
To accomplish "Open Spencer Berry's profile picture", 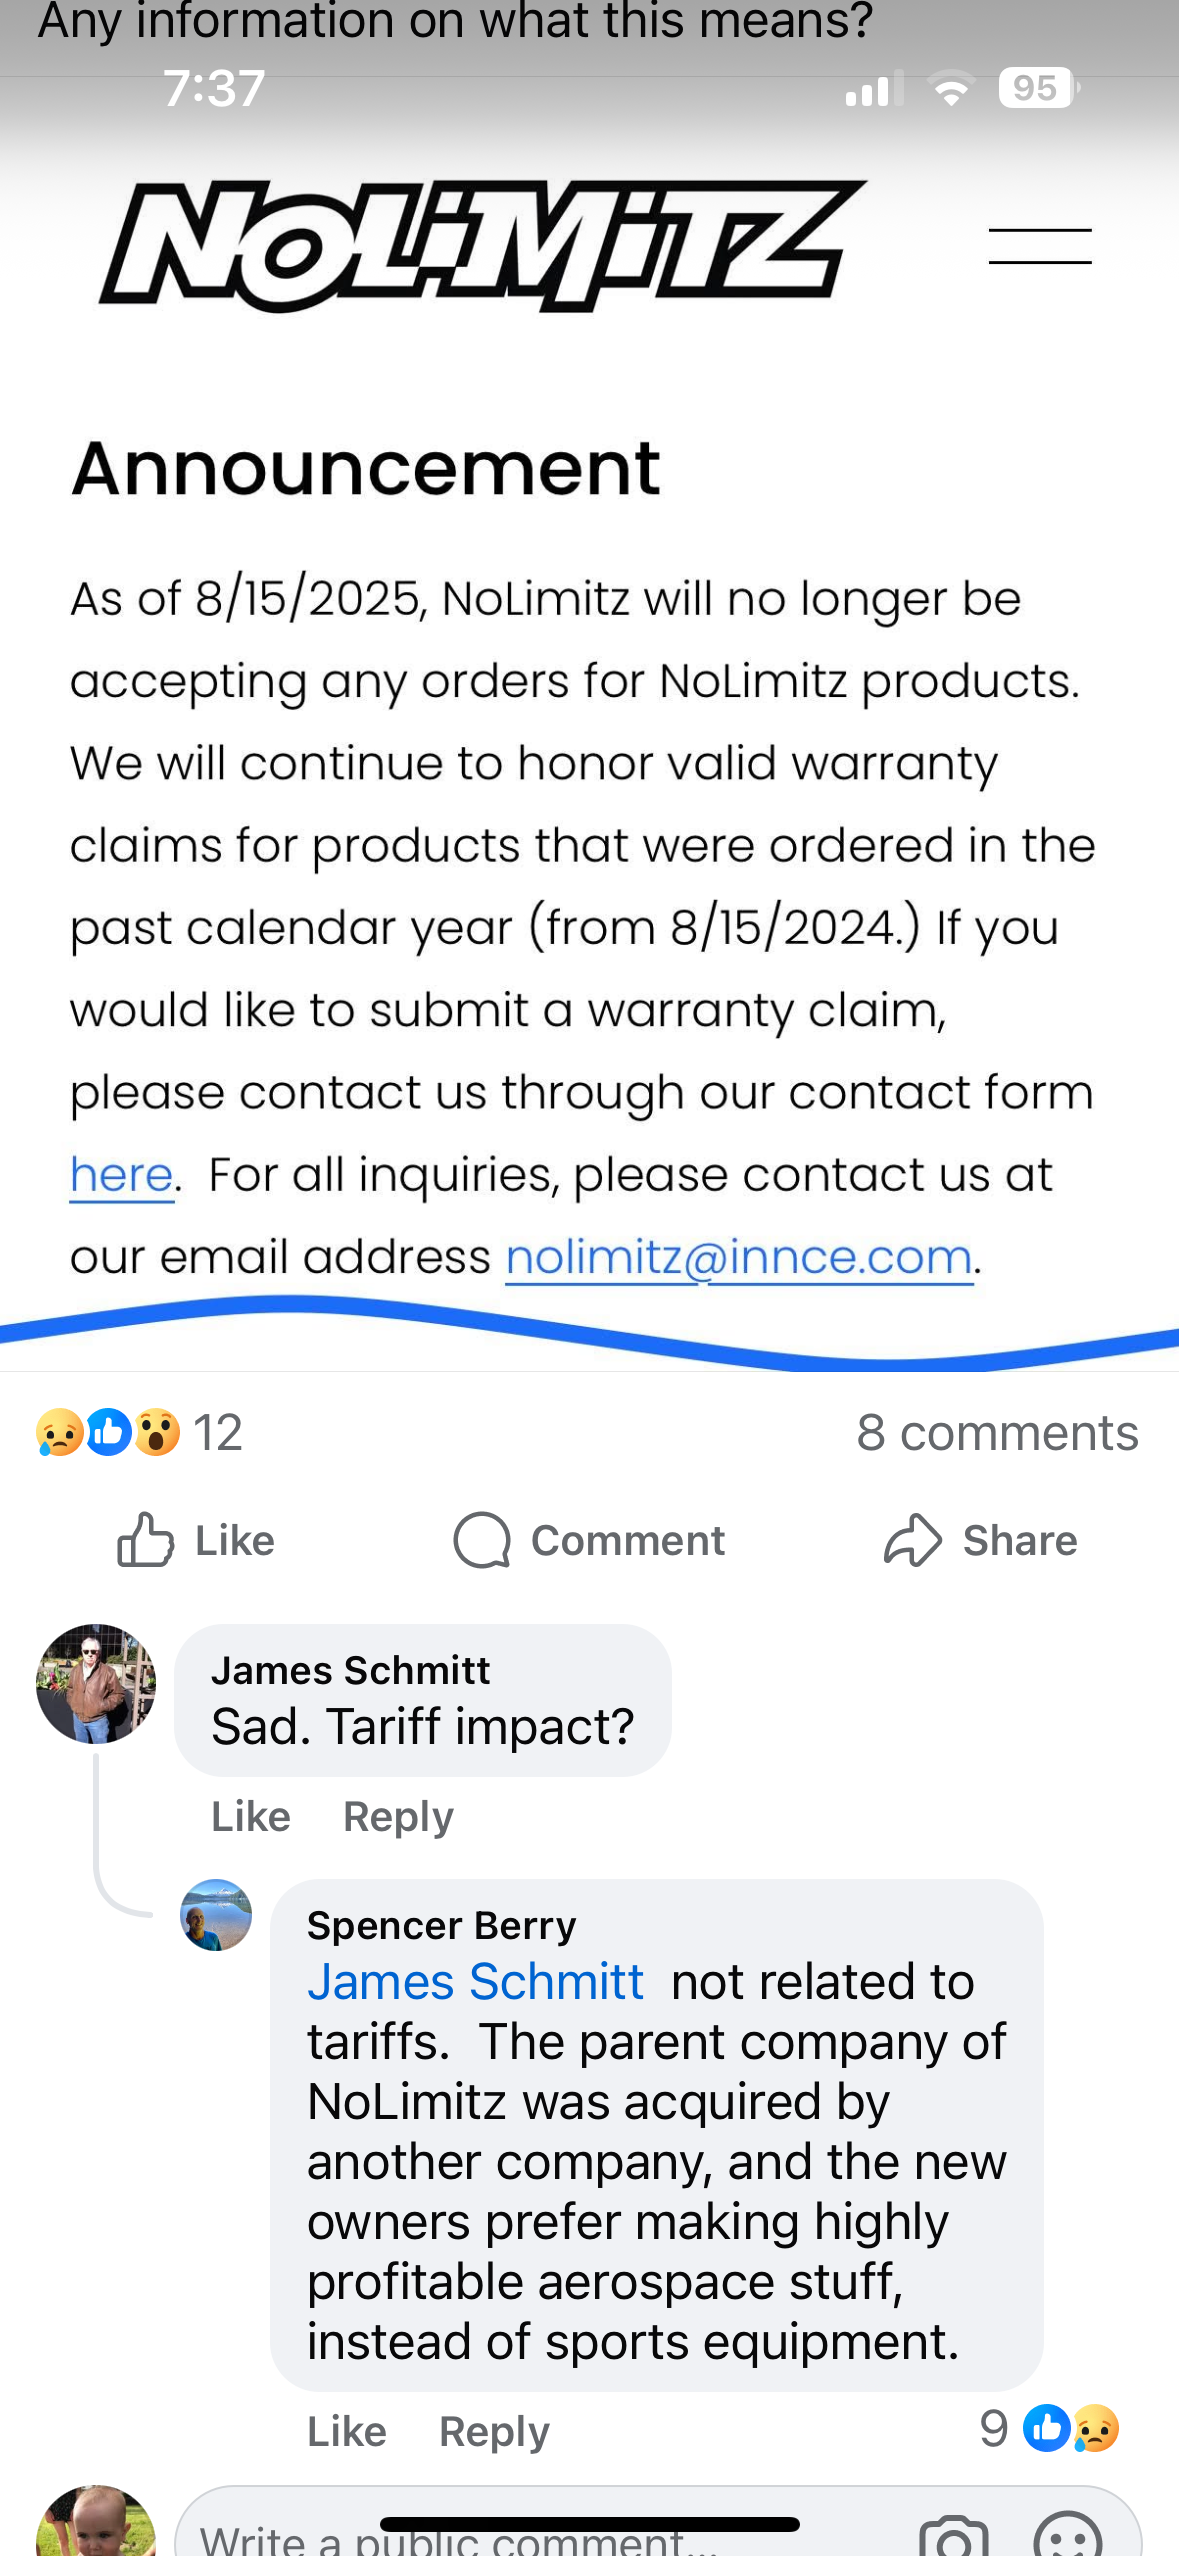I will 216,1915.
